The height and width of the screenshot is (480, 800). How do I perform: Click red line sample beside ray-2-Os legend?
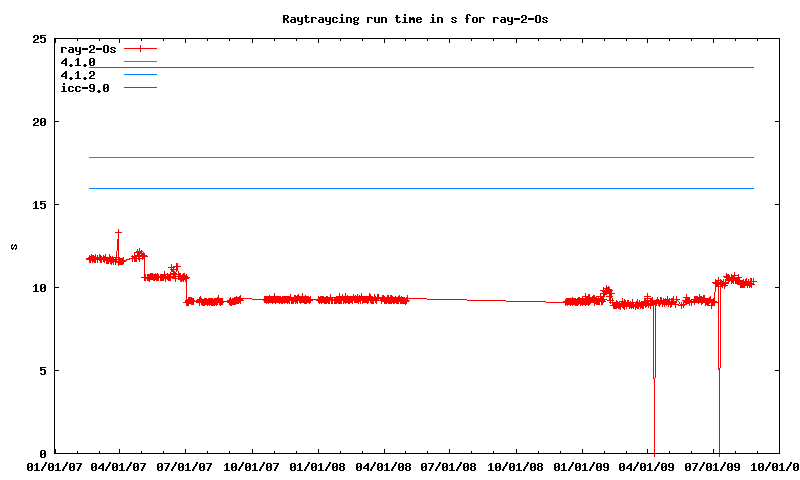141,48
